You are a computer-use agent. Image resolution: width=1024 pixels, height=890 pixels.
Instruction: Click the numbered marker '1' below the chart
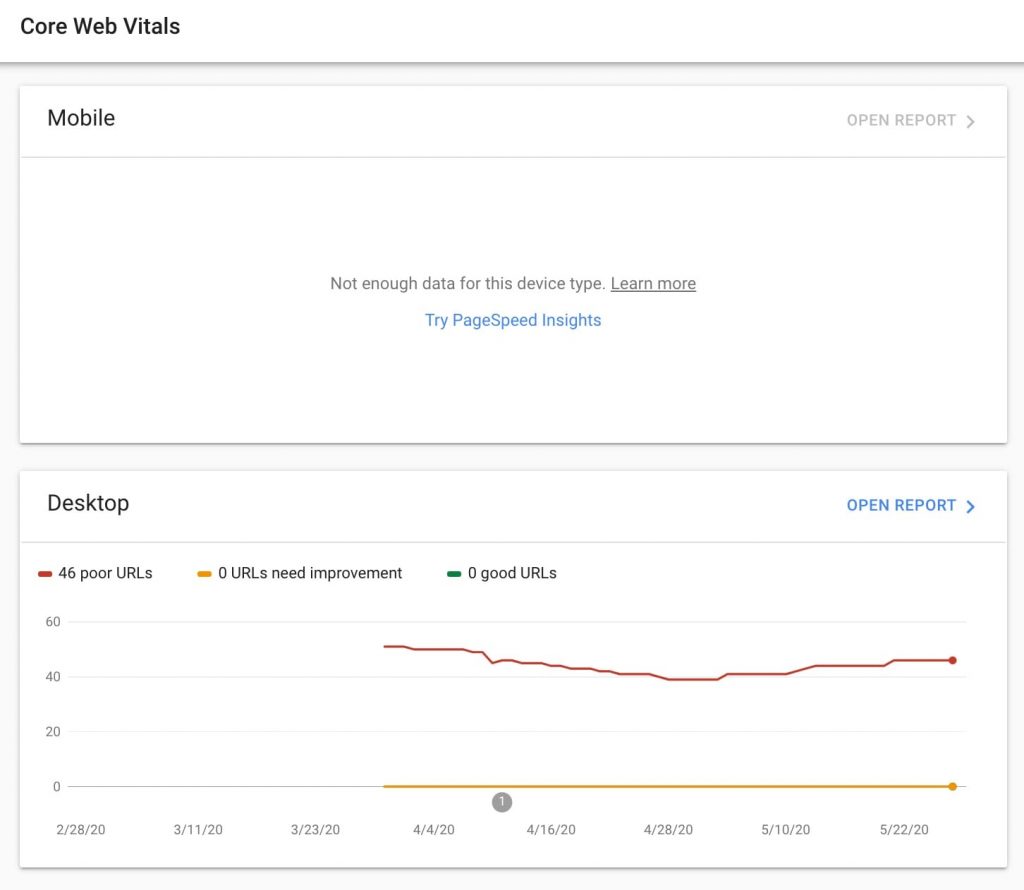[502, 802]
